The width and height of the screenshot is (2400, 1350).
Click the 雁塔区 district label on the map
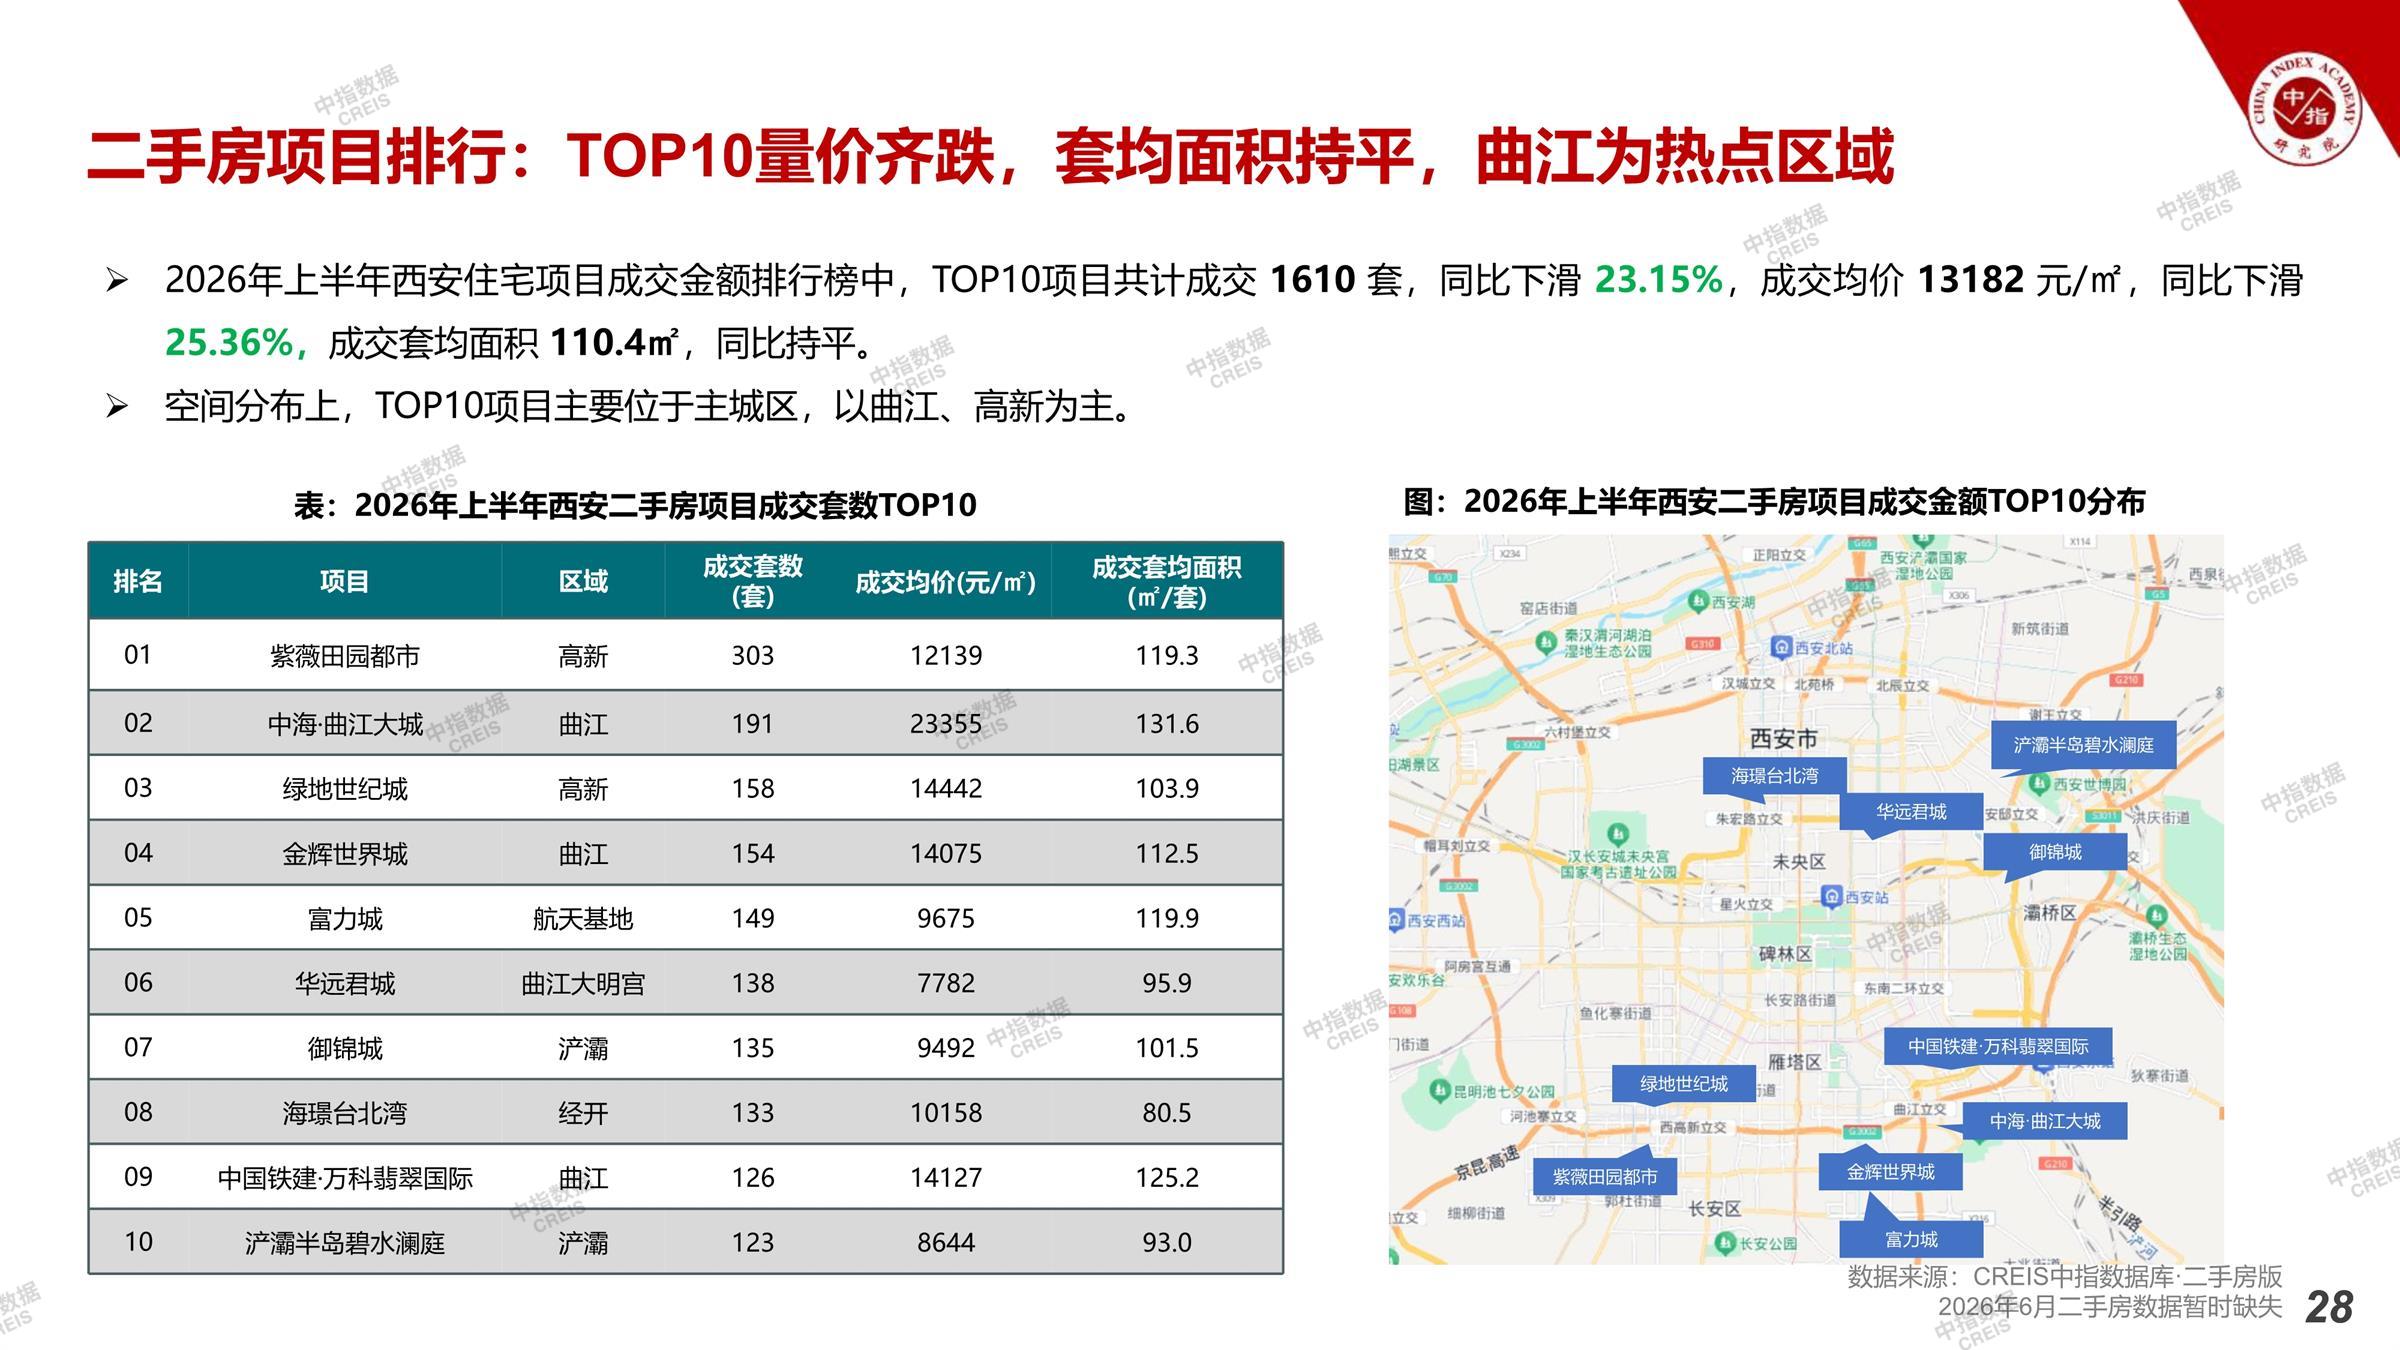(x=1793, y=1061)
